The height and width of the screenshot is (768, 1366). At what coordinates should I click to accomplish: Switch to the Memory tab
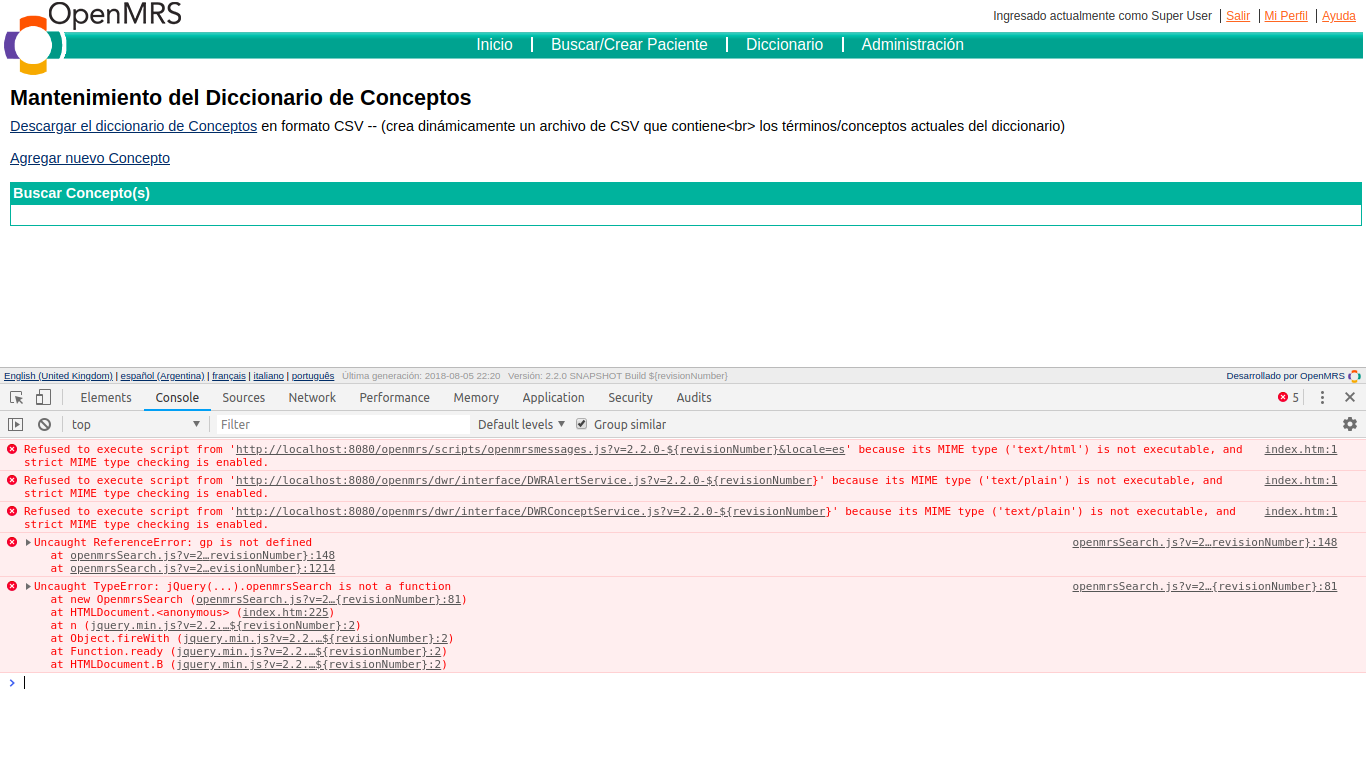(x=476, y=397)
